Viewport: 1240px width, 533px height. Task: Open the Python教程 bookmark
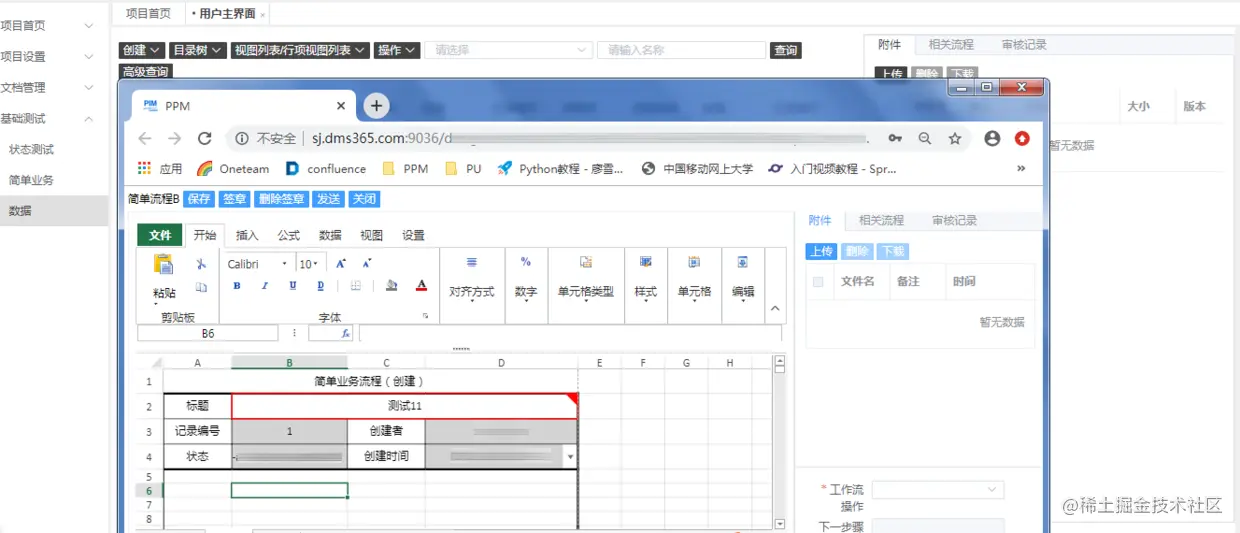(x=560, y=169)
